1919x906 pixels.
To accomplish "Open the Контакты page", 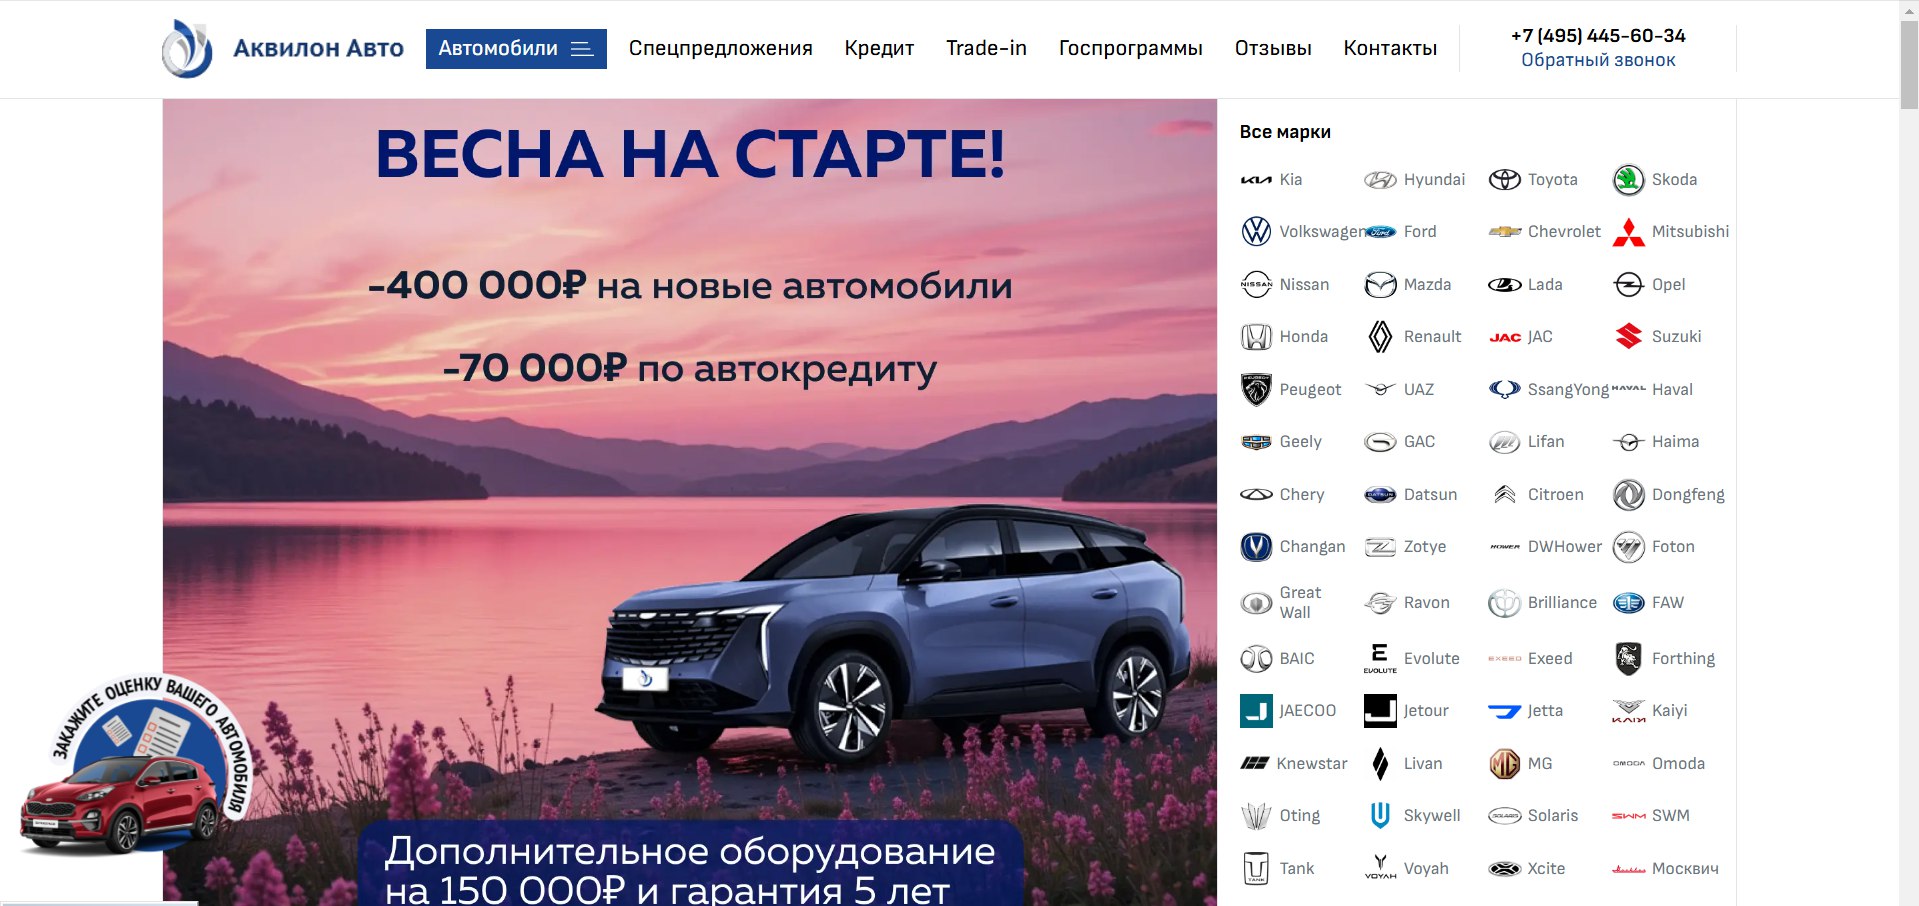I will click(1390, 48).
